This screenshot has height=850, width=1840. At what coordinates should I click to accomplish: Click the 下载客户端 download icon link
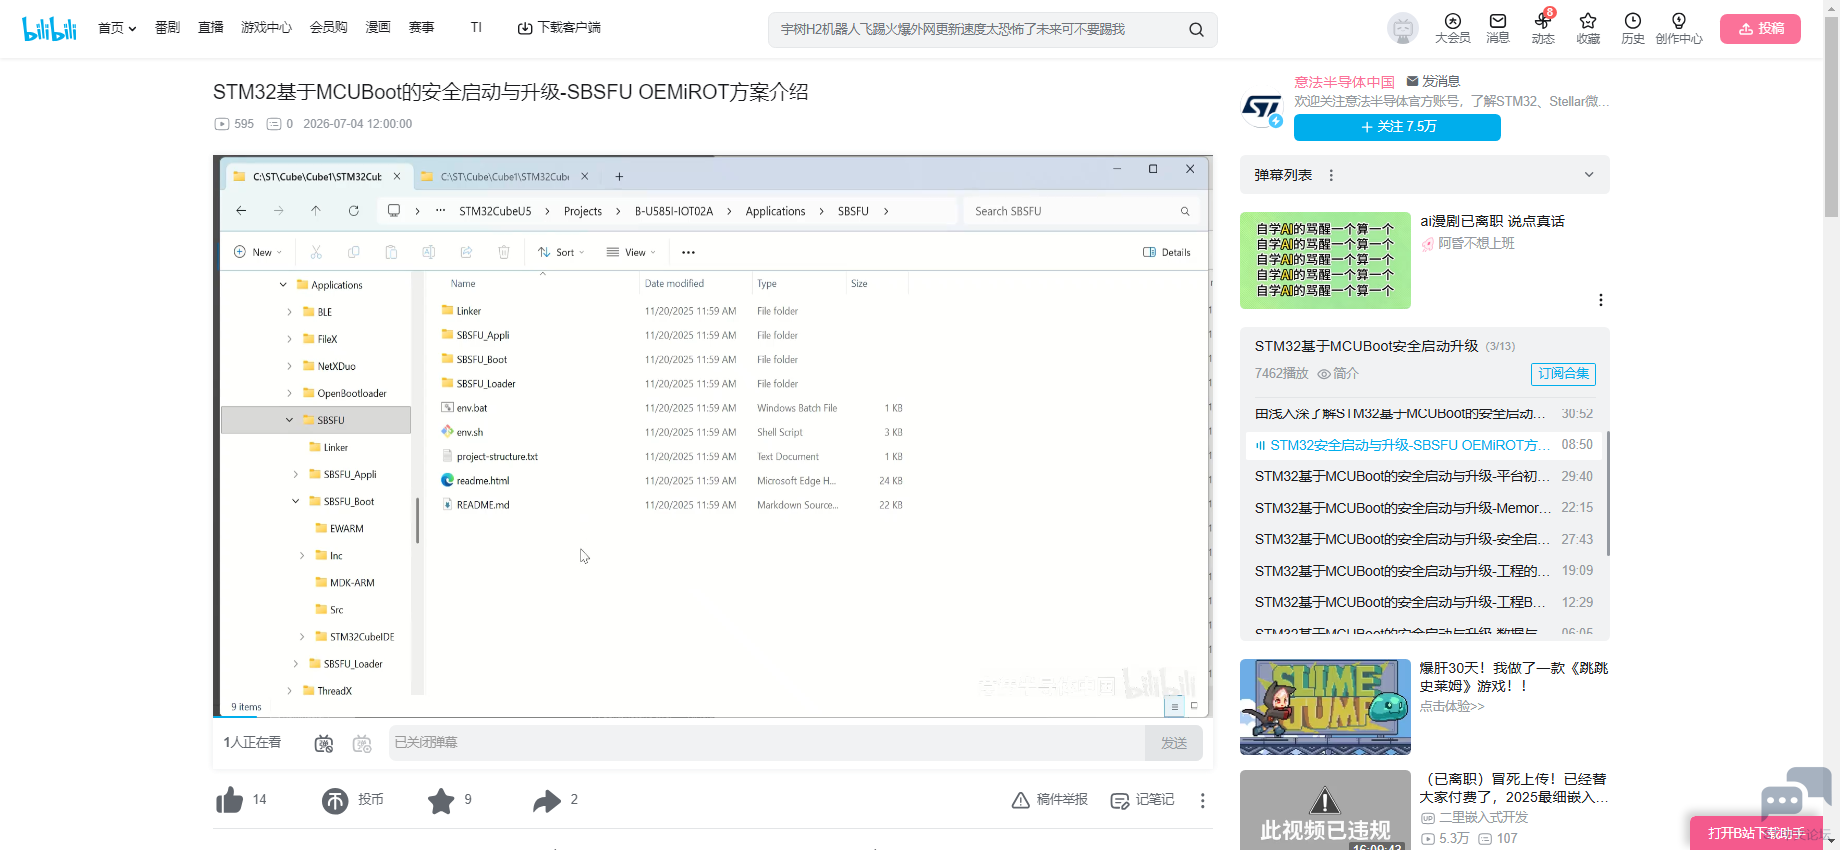(559, 28)
